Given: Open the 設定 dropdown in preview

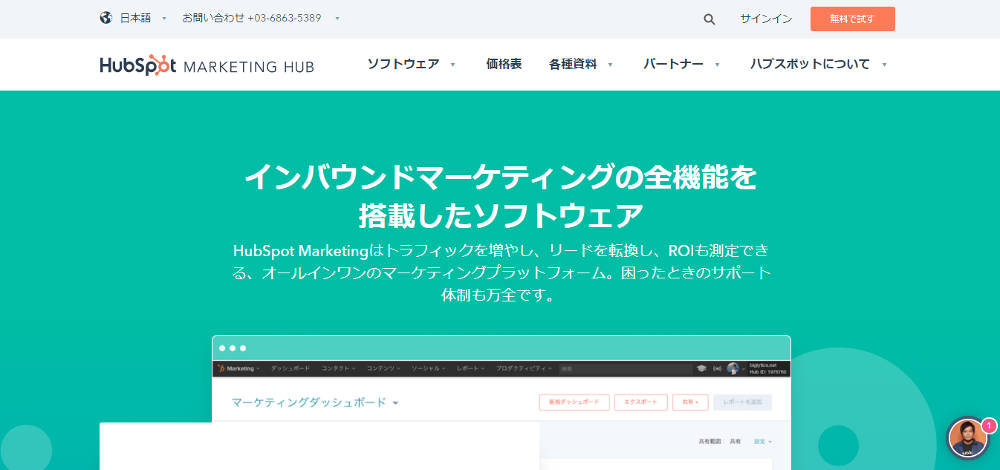Looking at the screenshot, I should (x=763, y=441).
